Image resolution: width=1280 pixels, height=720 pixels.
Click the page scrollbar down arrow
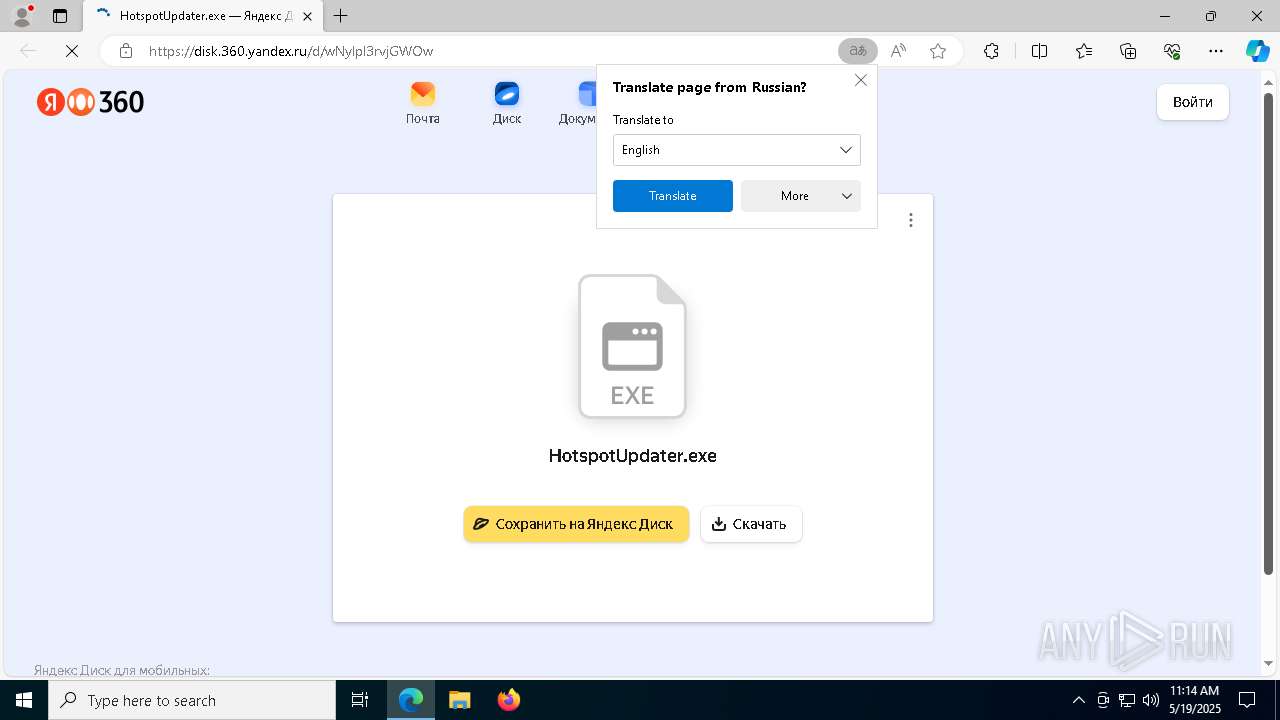click(1270, 663)
